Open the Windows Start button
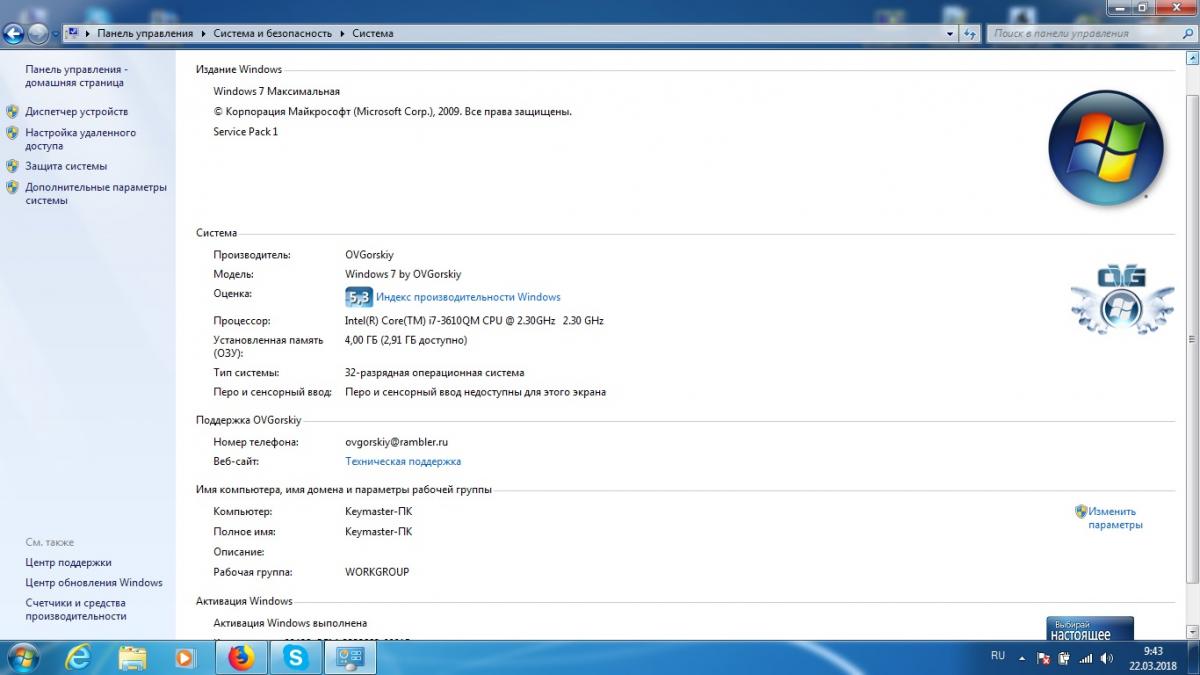Image resolution: width=1200 pixels, height=675 pixels. tap(22, 658)
